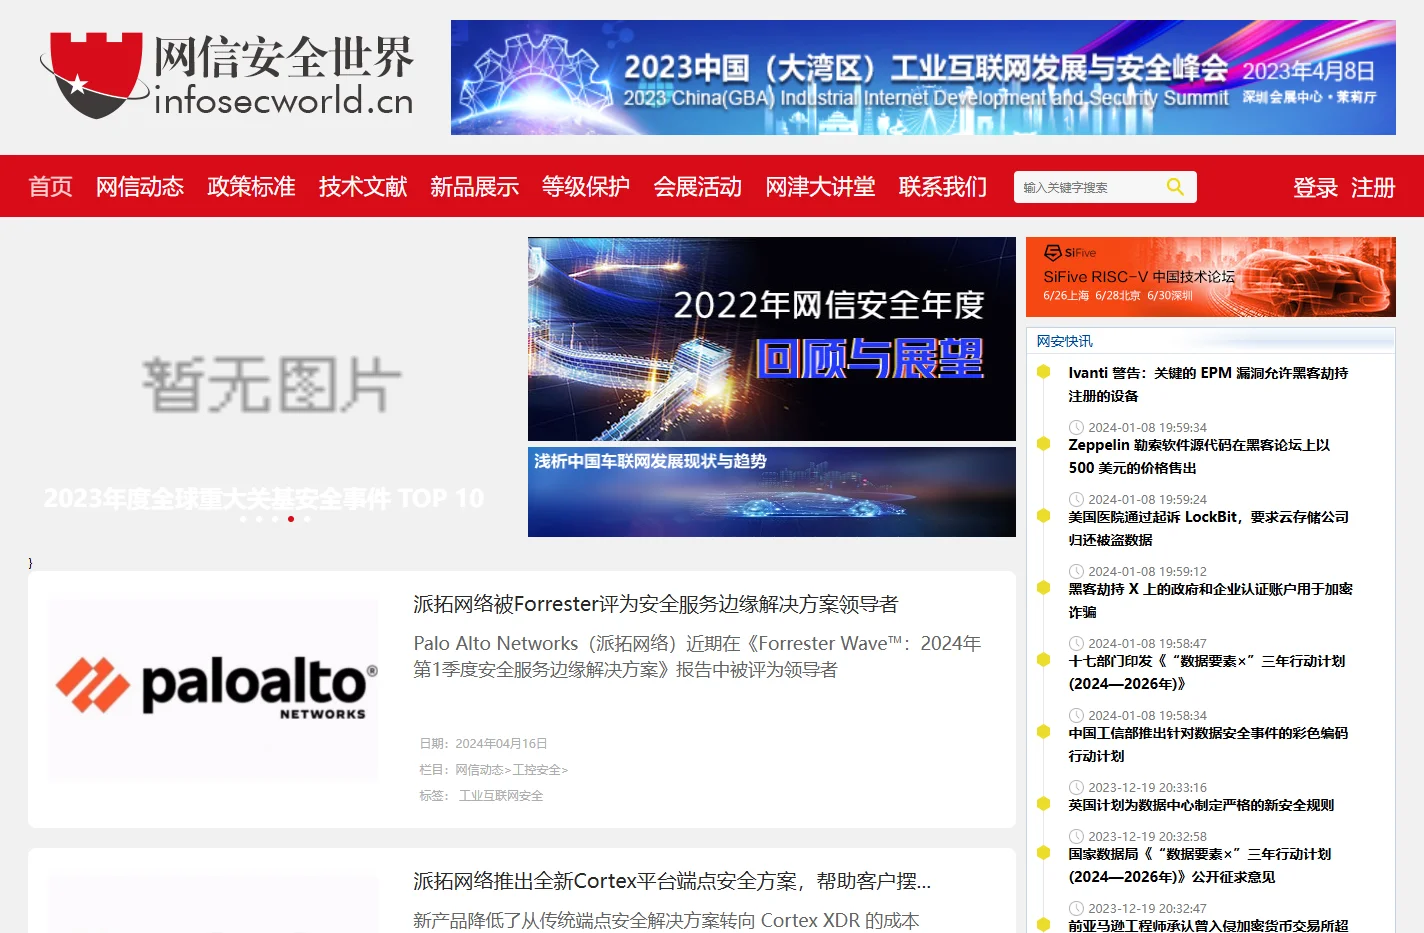Click the 日期：2024年04月16日 text

coord(483,743)
